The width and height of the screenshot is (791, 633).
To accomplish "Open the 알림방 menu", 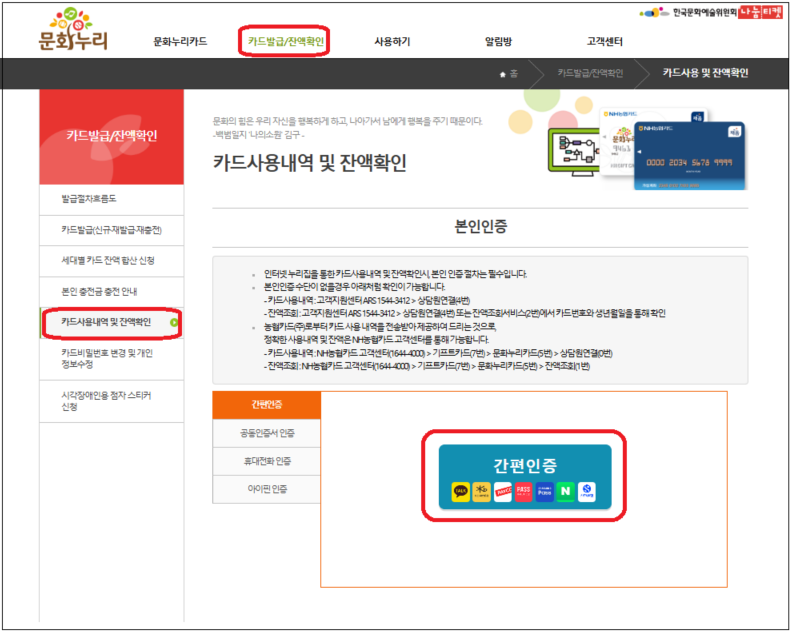I will coord(498,41).
